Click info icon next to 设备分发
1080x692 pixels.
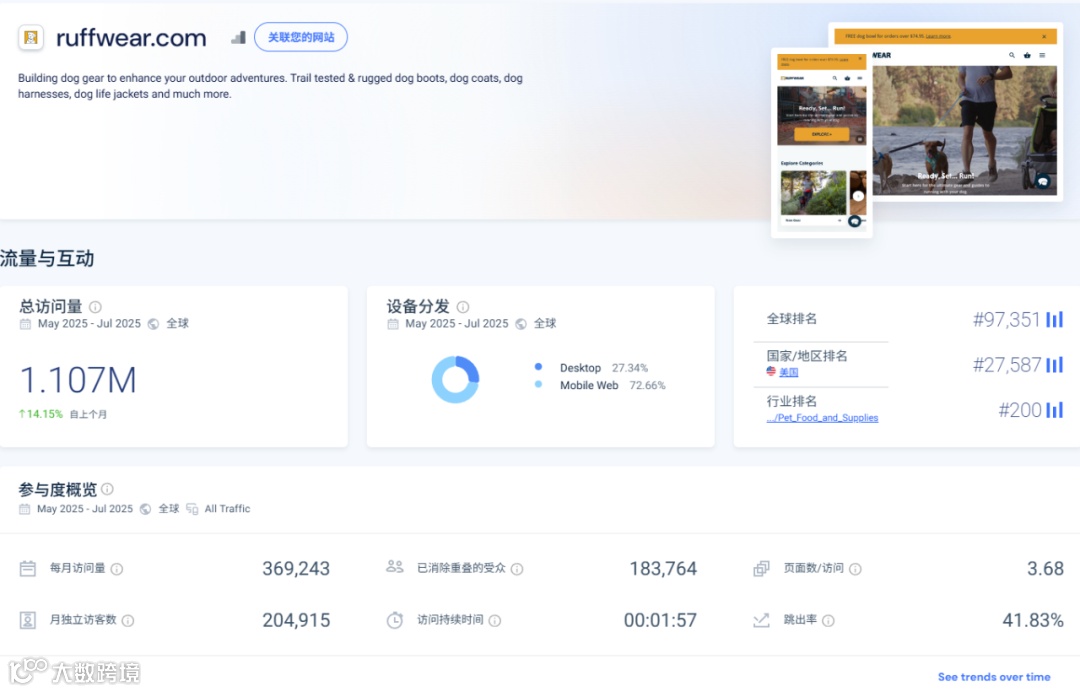coord(463,306)
